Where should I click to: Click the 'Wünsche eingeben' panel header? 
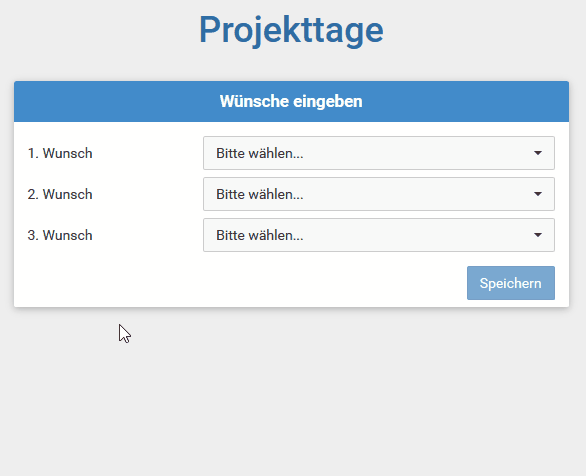[292, 101]
